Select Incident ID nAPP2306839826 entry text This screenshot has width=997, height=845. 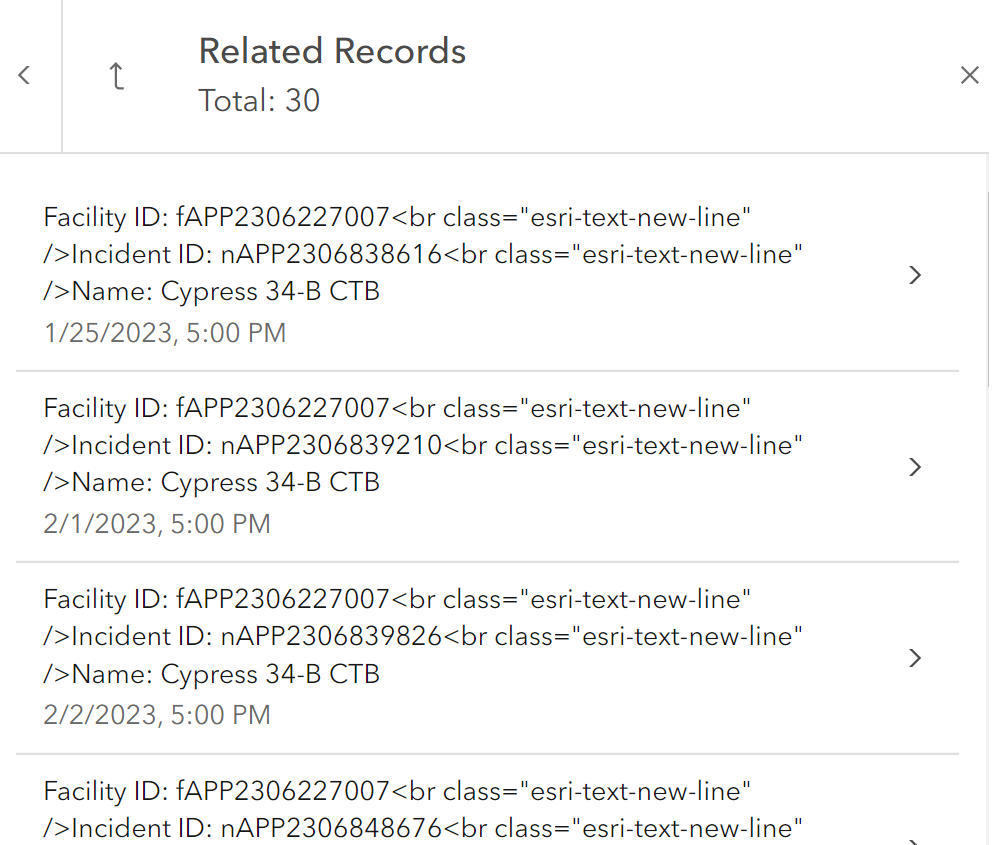click(x=256, y=636)
